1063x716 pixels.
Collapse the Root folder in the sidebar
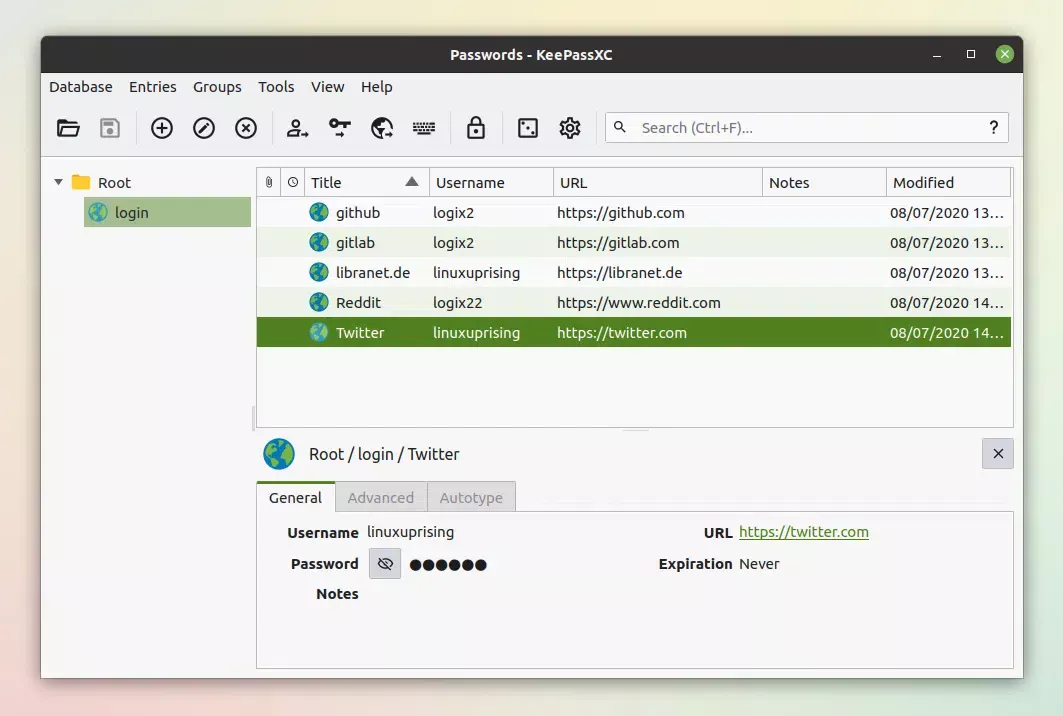[58, 183]
